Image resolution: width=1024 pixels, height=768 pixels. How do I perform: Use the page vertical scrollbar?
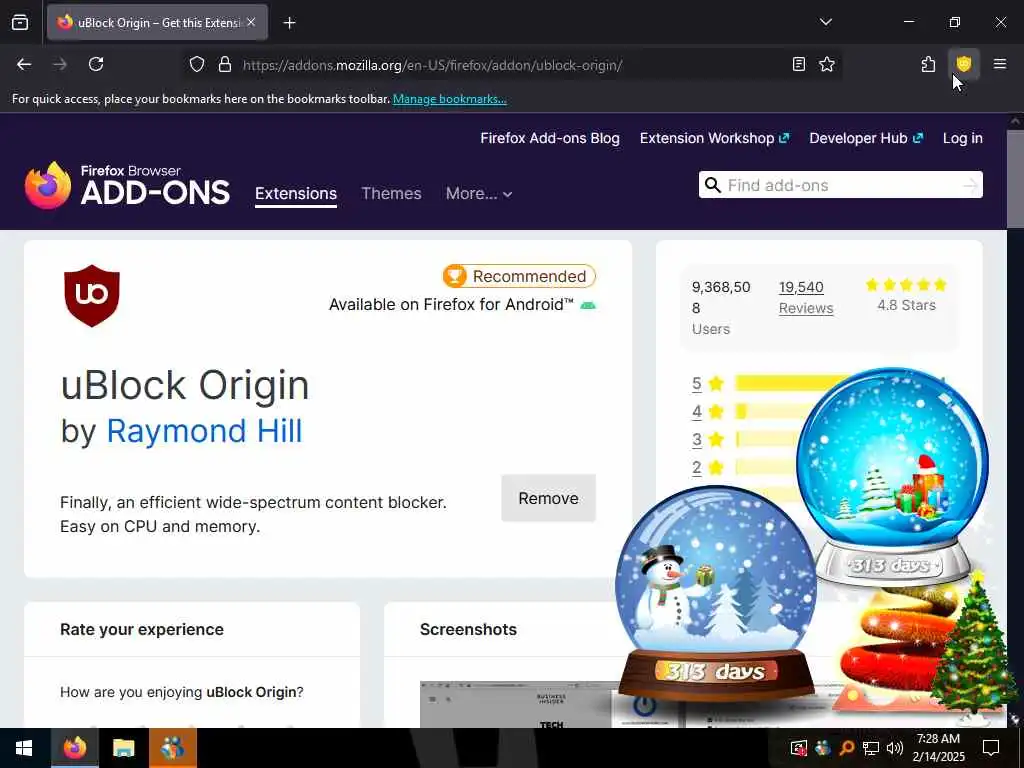(x=1015, y=180)
